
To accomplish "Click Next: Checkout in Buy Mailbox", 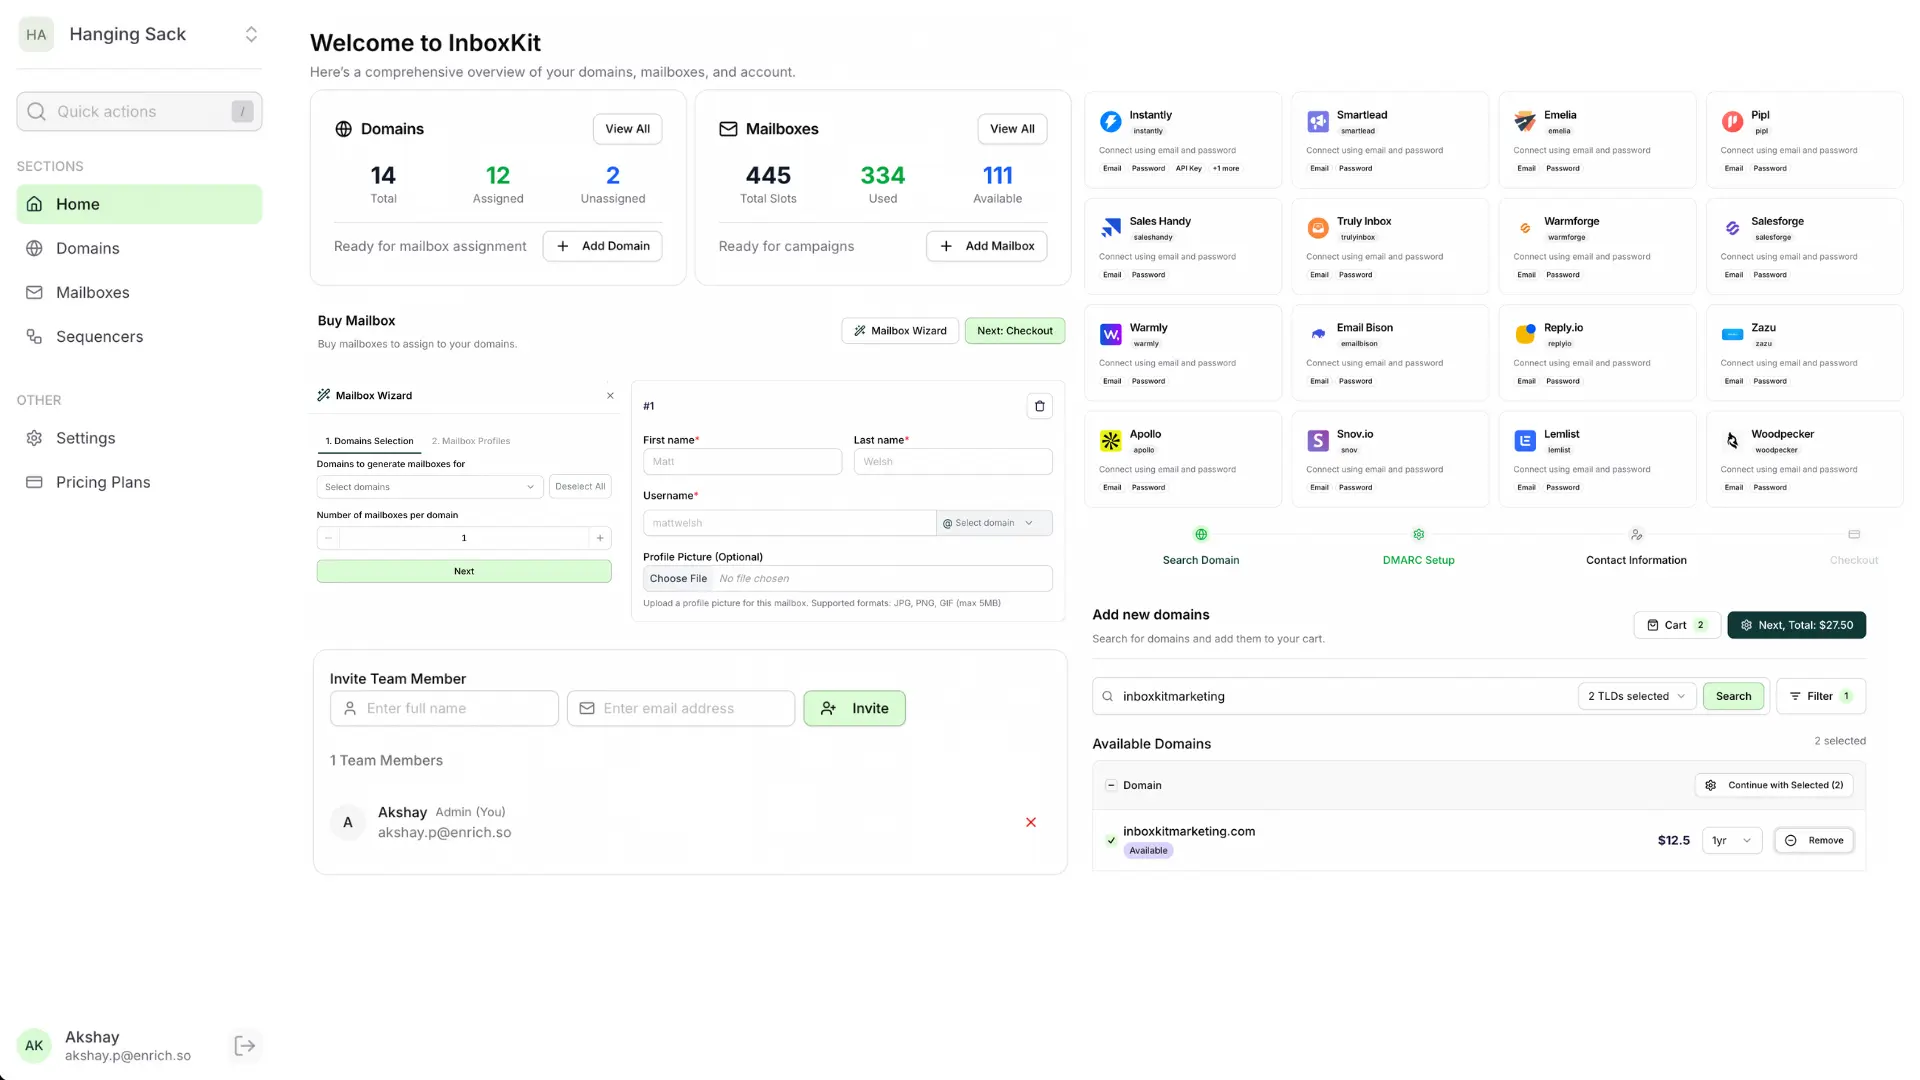I will [1014, 330].
